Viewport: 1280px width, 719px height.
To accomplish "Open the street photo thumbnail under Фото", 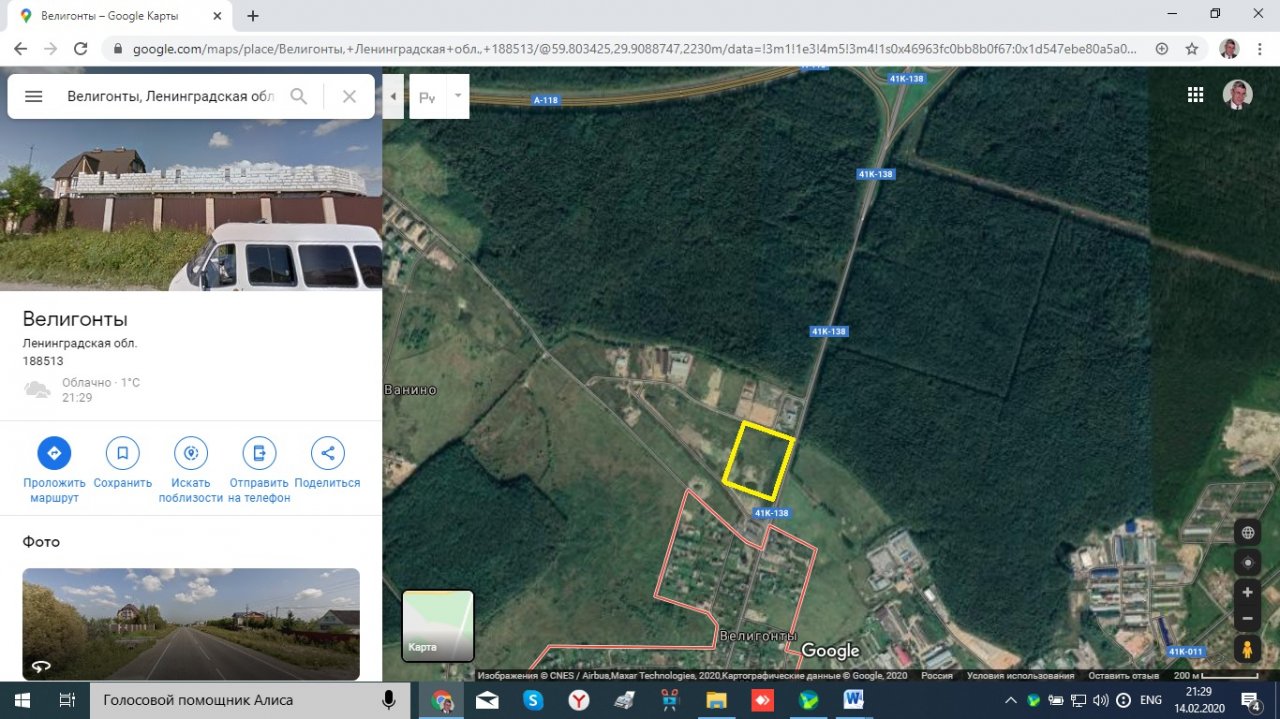I will point(191,624).
